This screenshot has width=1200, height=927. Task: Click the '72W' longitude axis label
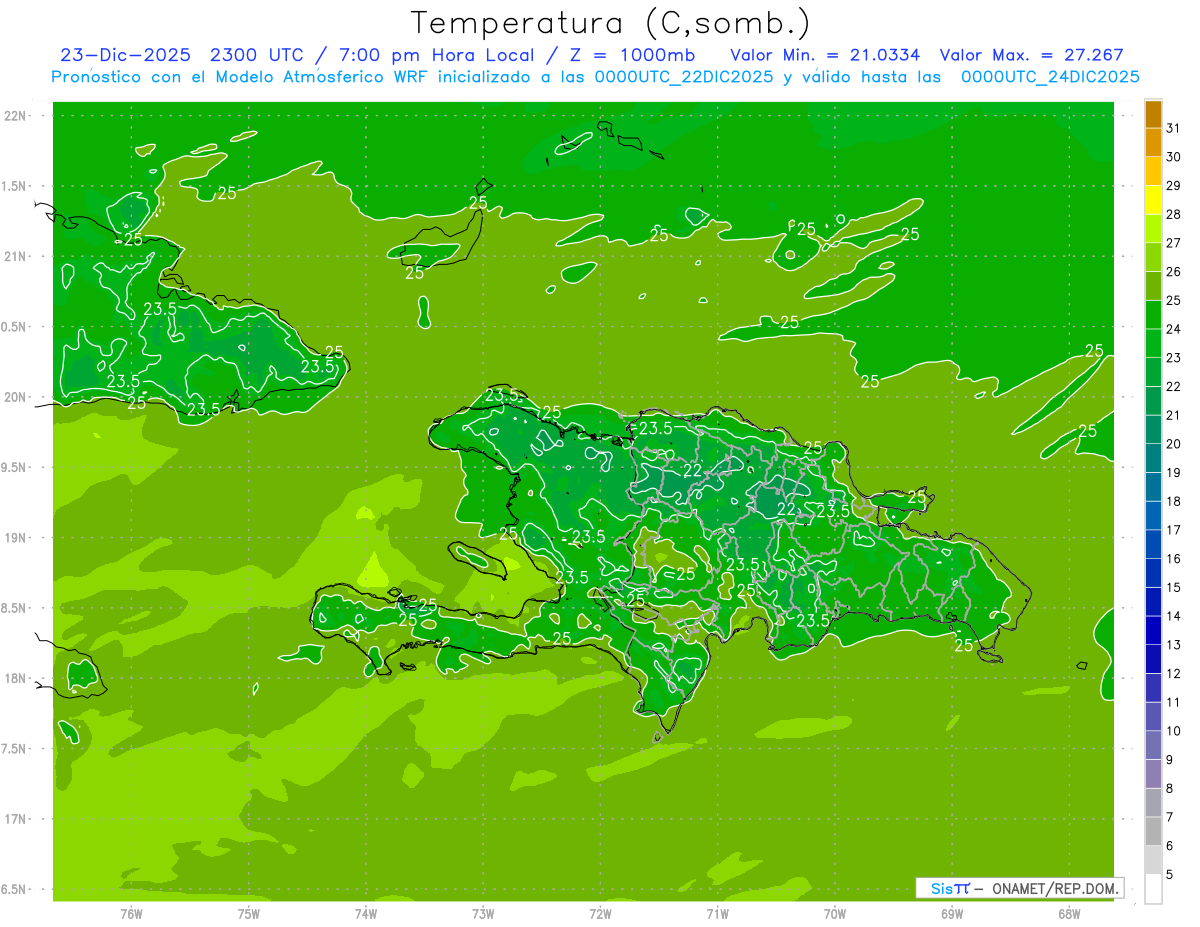600,913
